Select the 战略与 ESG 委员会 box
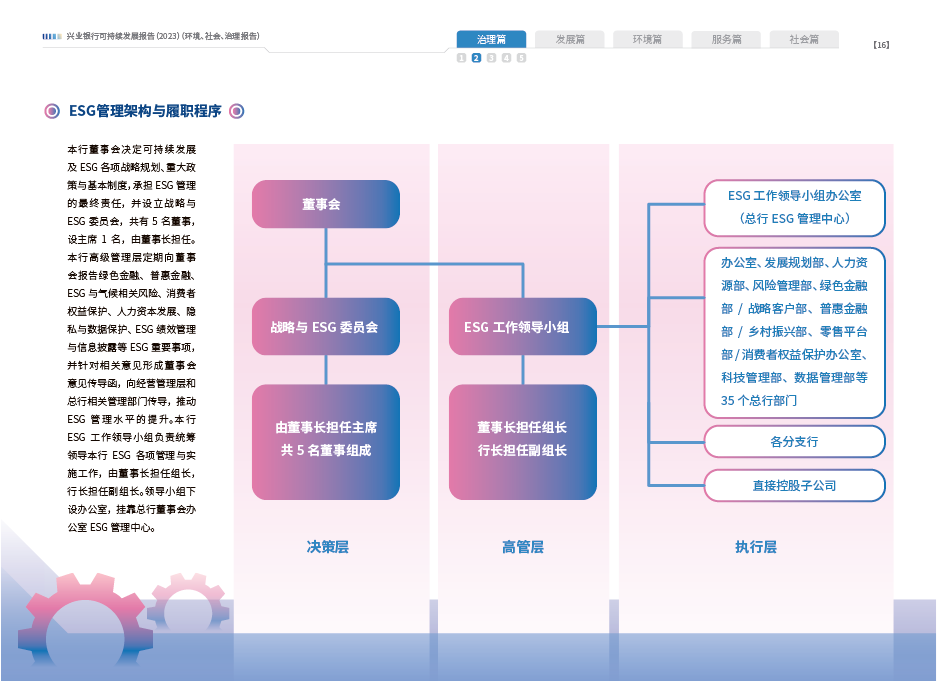937x681 pixels. 325,326
